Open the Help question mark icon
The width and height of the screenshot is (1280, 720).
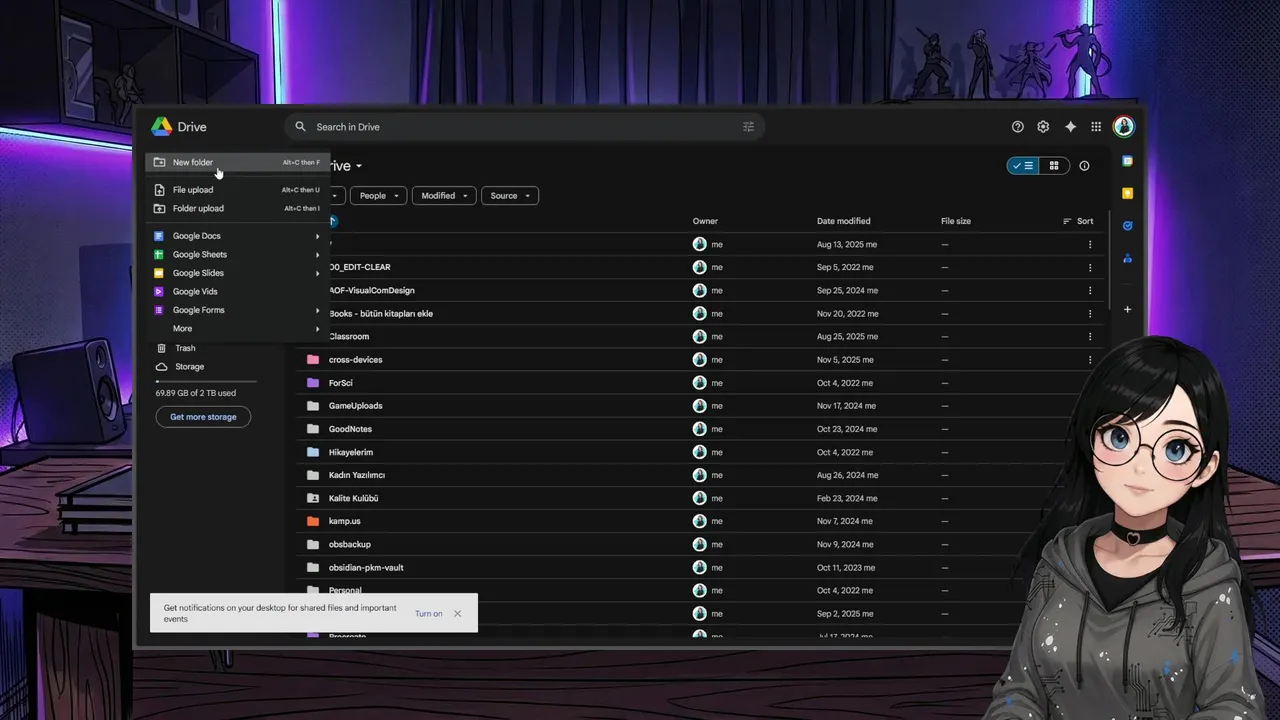1018,127
